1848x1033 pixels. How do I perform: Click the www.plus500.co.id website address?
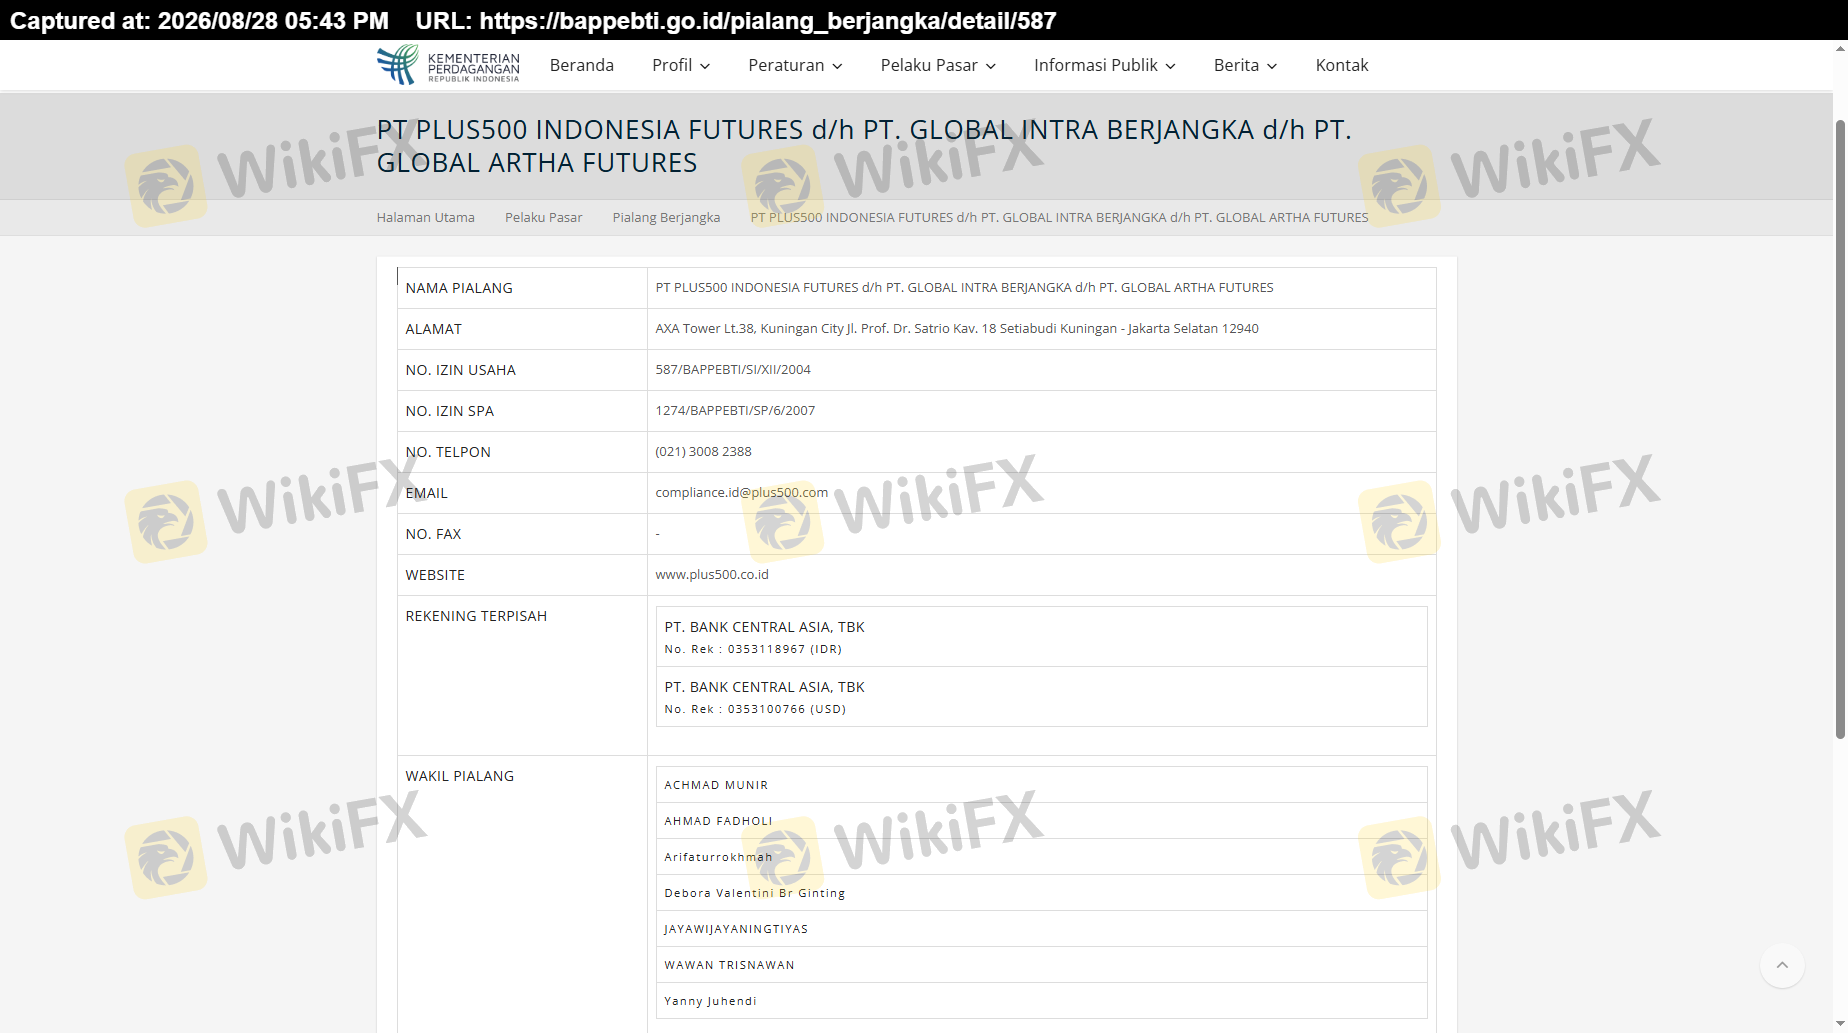[712, 574]
